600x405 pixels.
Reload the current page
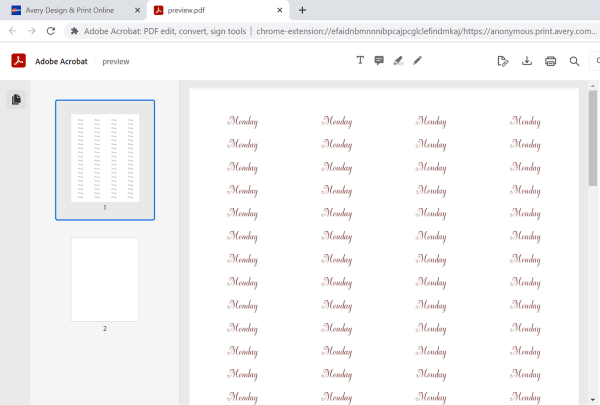pos(51,31)
